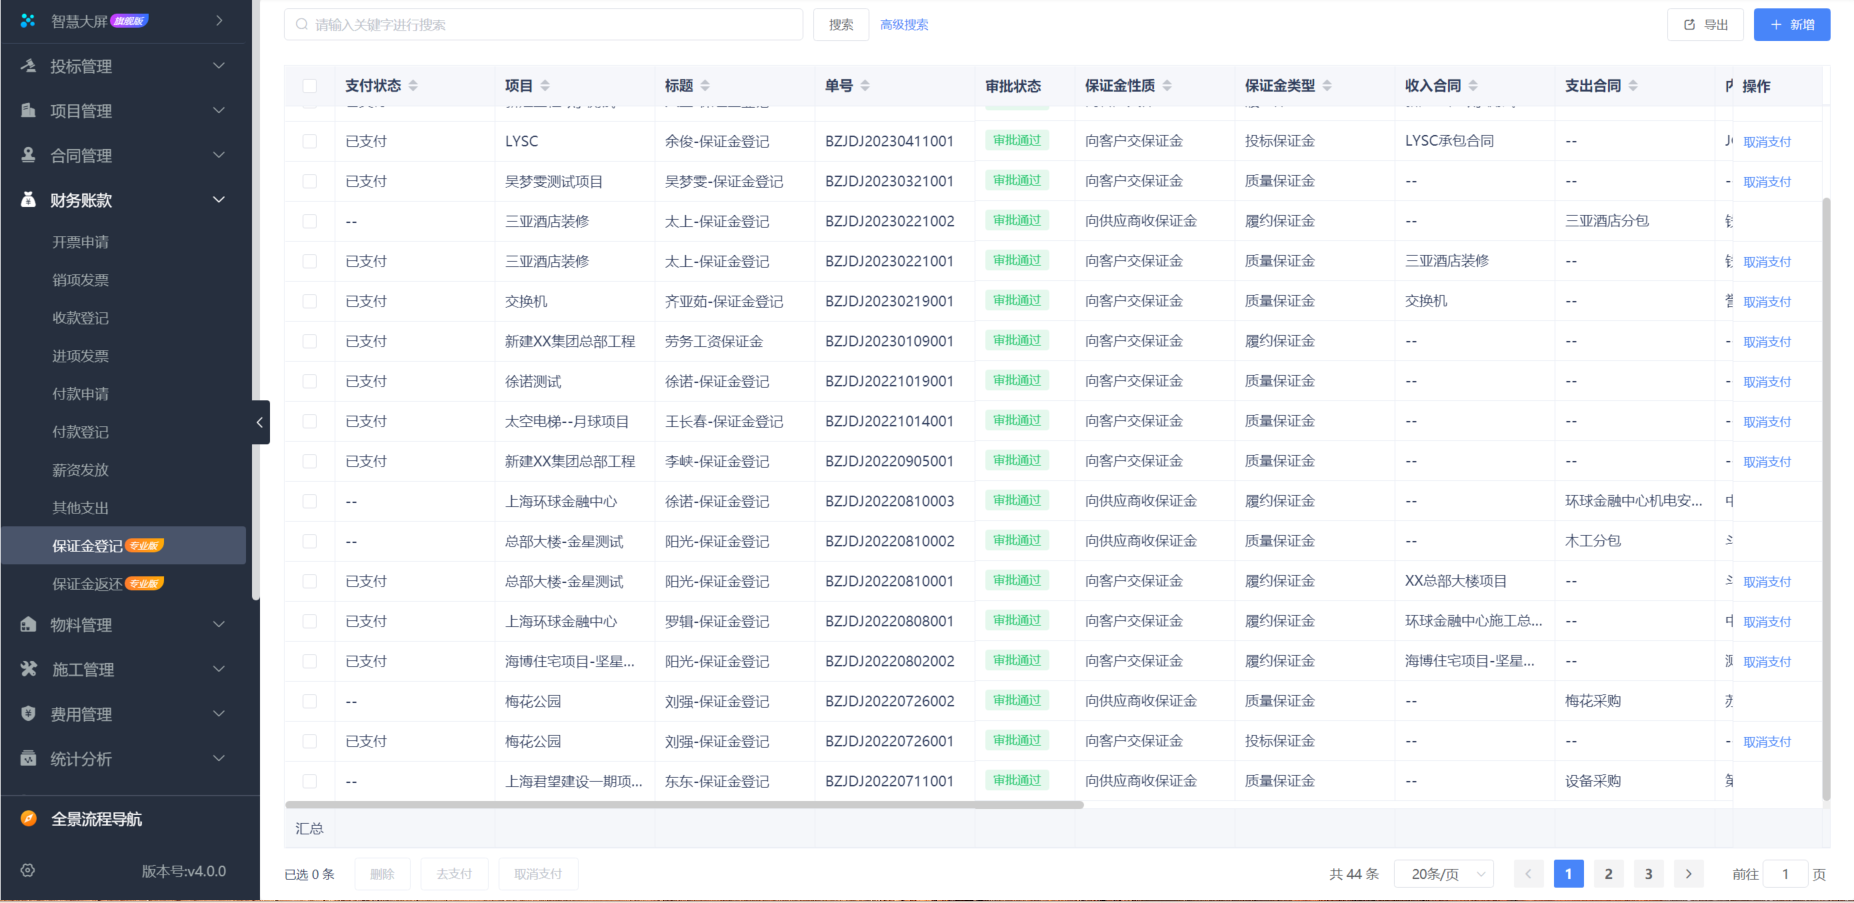Open the 20条/页 page size dropdown
The image size is (1854, 903).
[1443, 873]
